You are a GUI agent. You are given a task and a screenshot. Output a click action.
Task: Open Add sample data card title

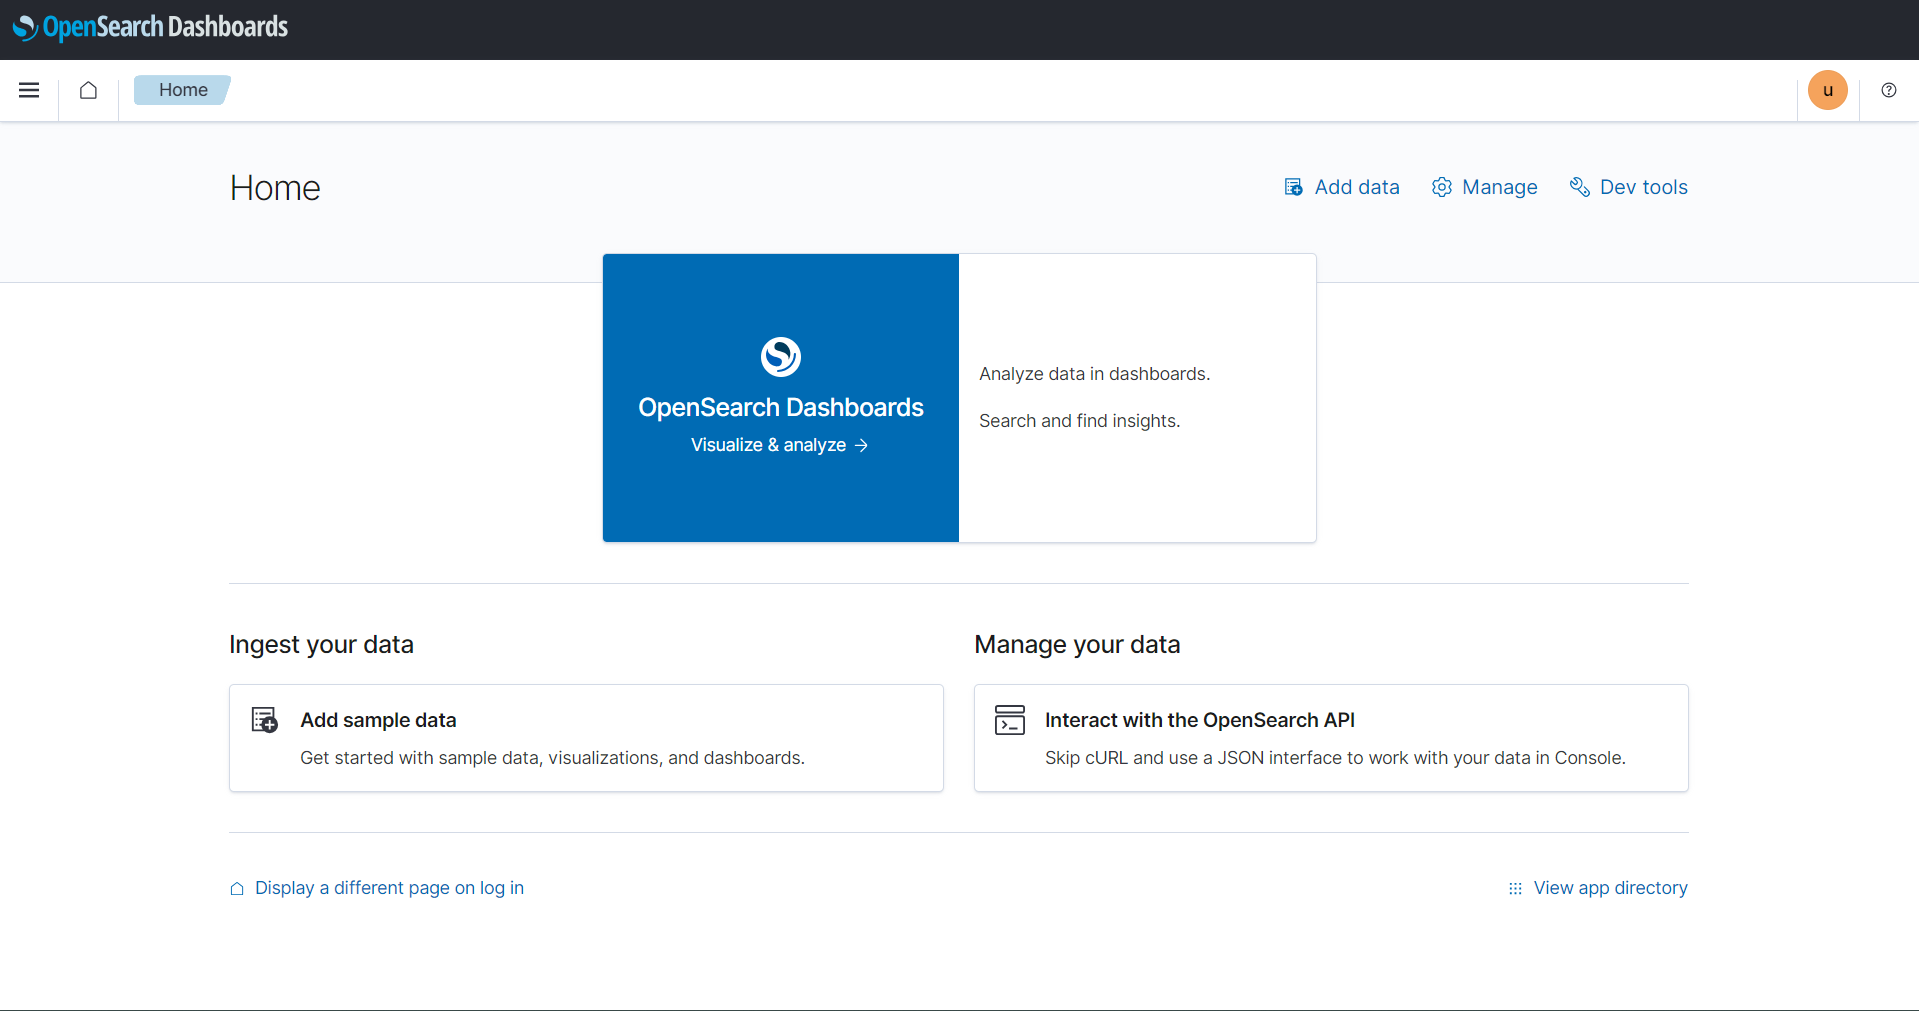coord(378,720)
